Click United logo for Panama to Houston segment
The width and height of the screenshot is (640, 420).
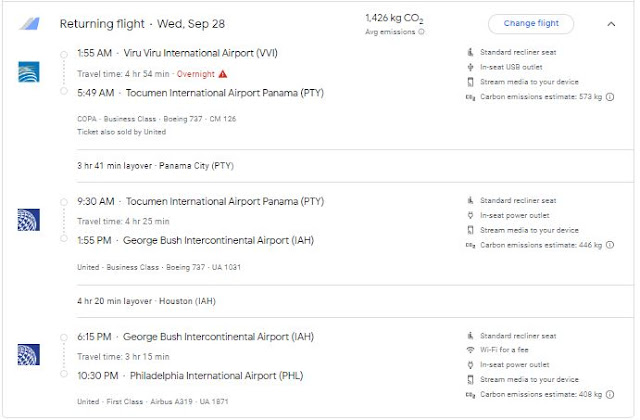click(28, 220)
